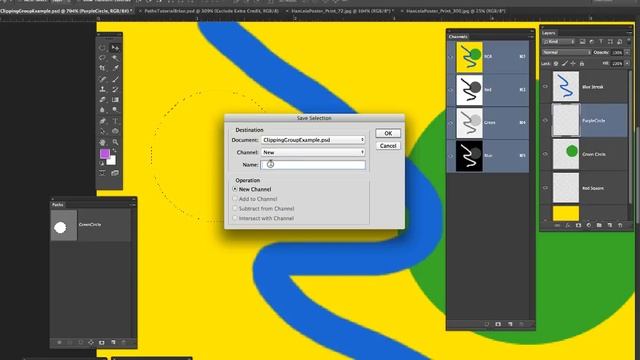Toggle visibility of the Green channel

(451, 123)
